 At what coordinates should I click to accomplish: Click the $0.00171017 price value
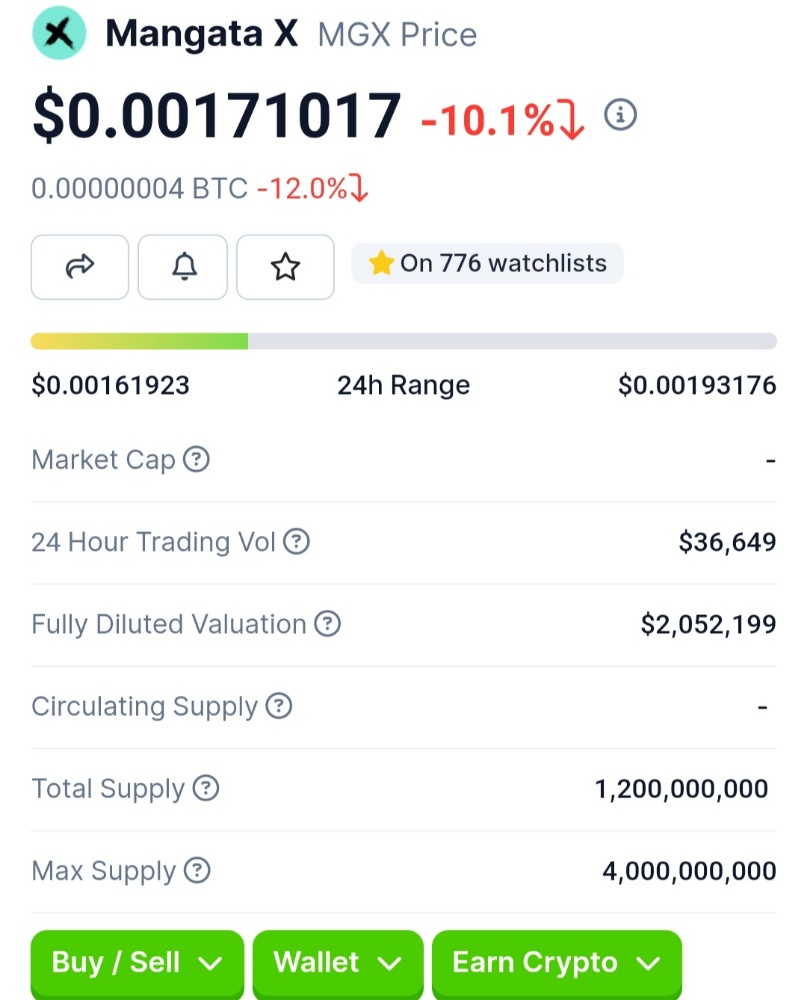pos(217,116)
